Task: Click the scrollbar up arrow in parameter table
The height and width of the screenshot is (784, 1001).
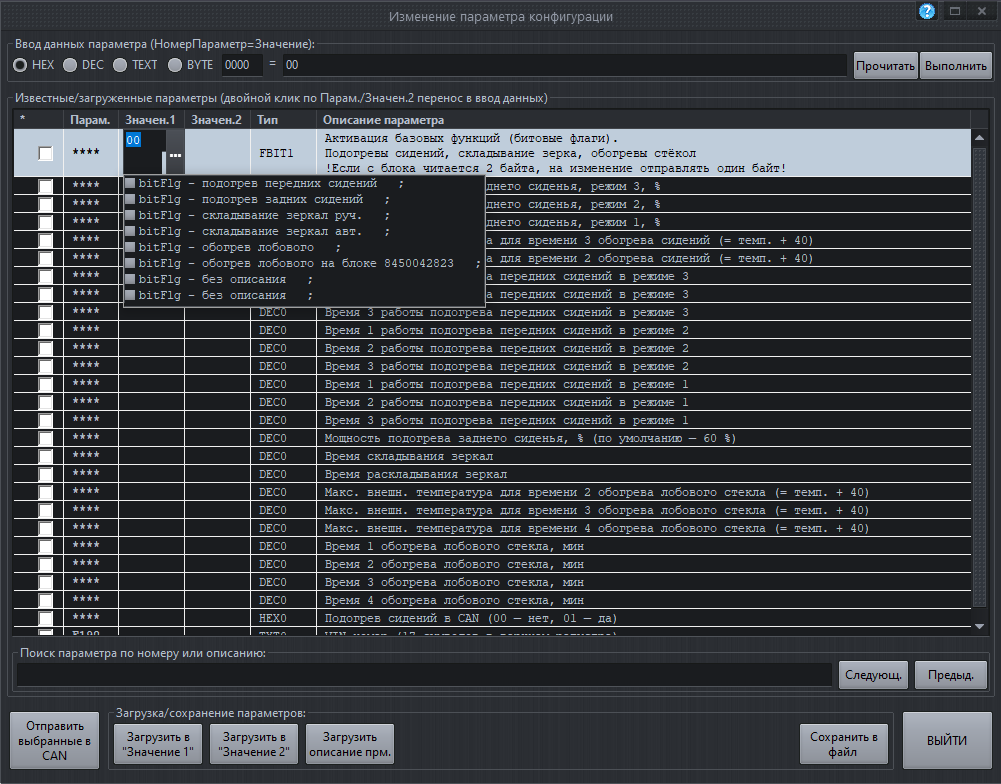Action: tap(979, 138)
